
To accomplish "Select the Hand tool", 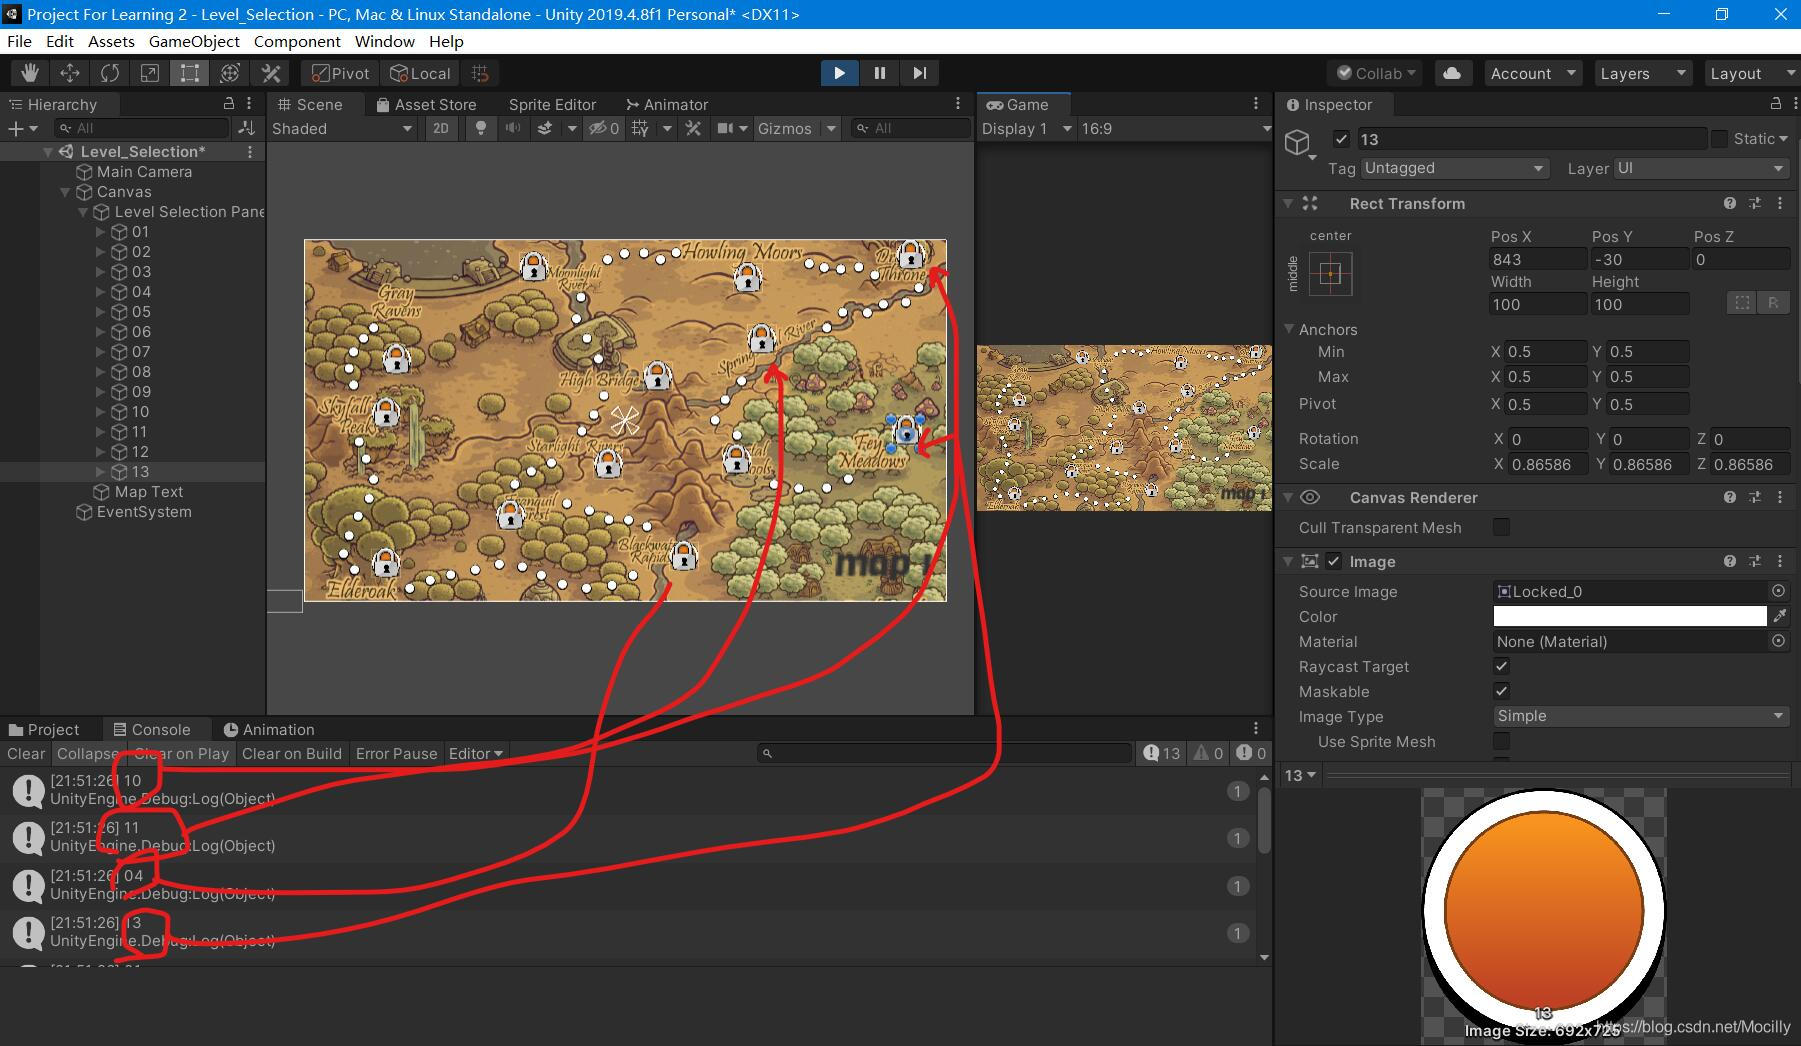I will pos(30,73).
